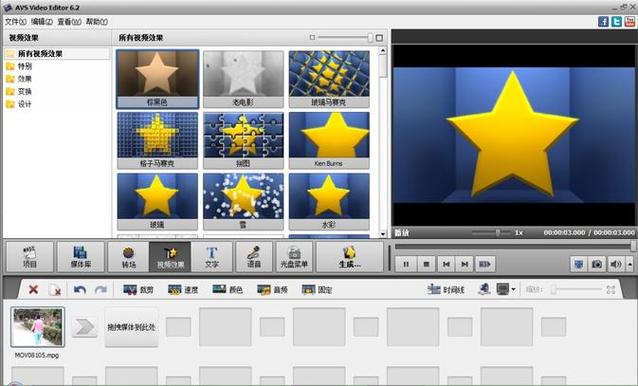
Task: Click the redo arrow
Action: click(x=101, y=290)
